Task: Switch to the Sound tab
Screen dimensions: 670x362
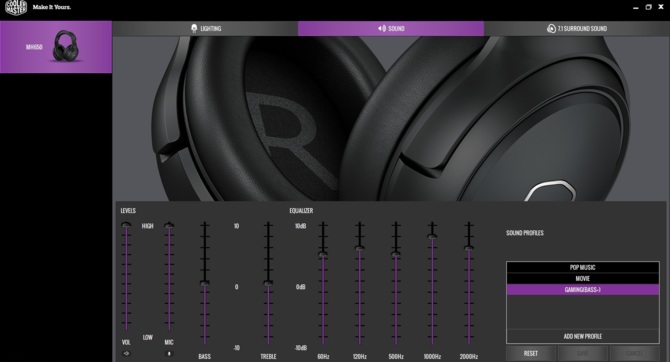Action: tap(391, 29)
